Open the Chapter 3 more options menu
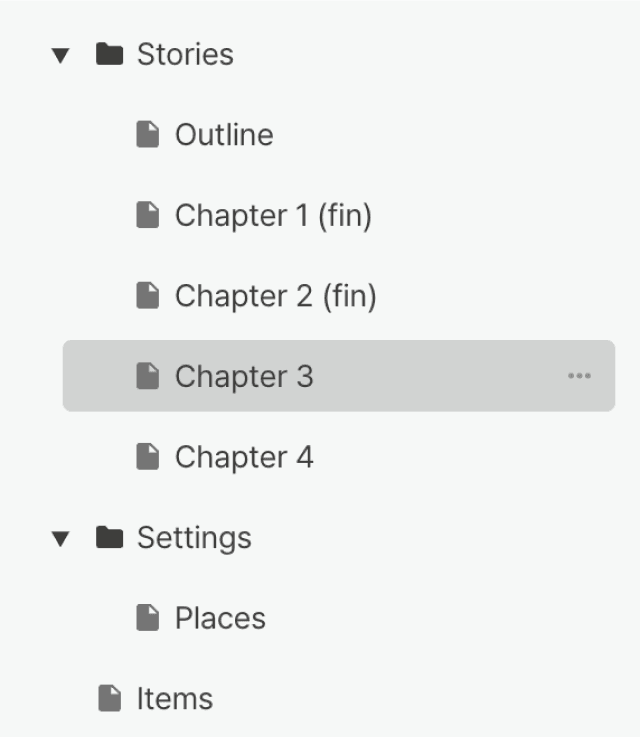The width and height of the screenshot is (640, 737). (579, 376)
